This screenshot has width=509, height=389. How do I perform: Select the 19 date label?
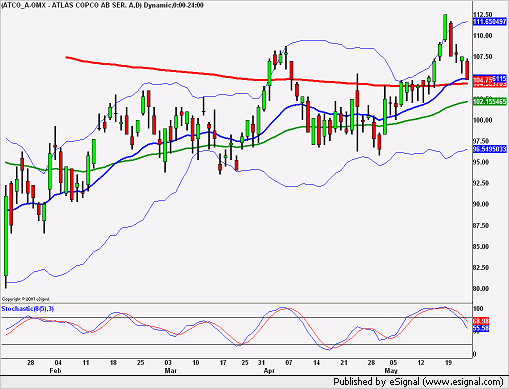pyautogui.click(x=448, y=363)
